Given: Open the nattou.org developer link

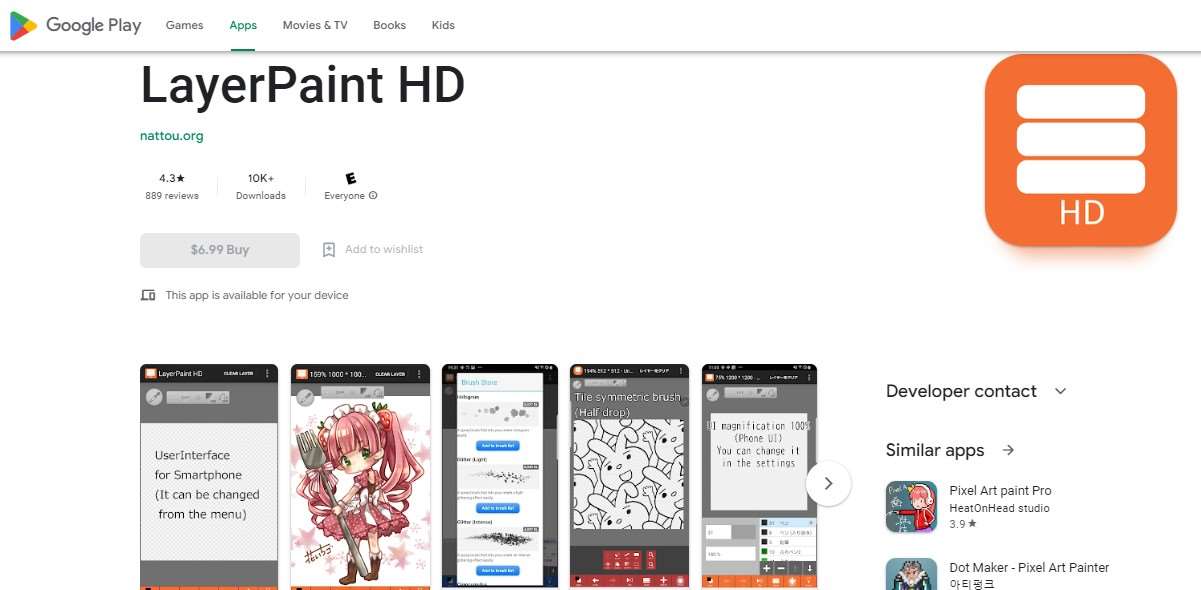Looking at the screenshot, I should pyautogui.click(x=172, y=136).
